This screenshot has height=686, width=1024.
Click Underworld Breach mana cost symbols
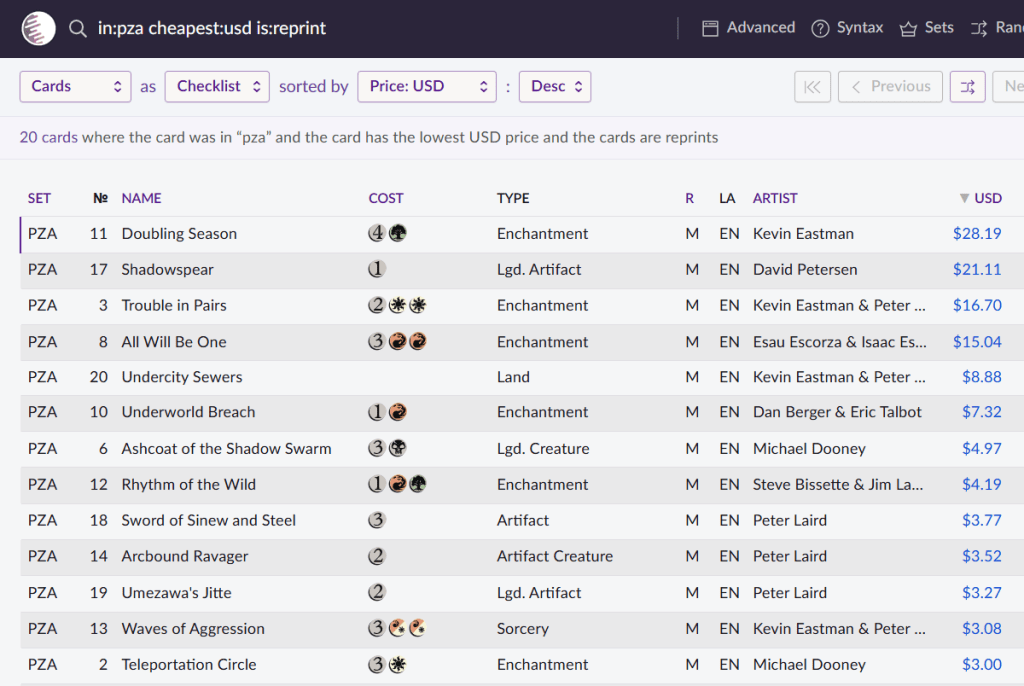(x=387, y=412)
